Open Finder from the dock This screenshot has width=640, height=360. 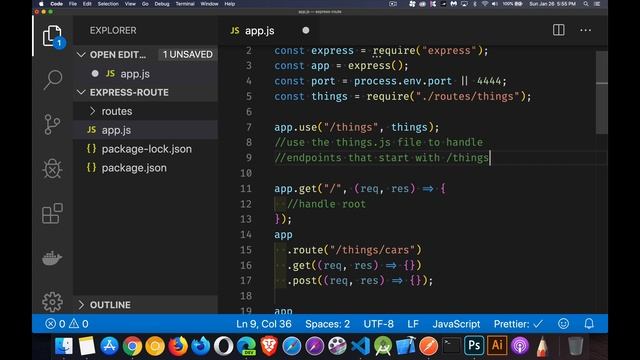[64, 346]
